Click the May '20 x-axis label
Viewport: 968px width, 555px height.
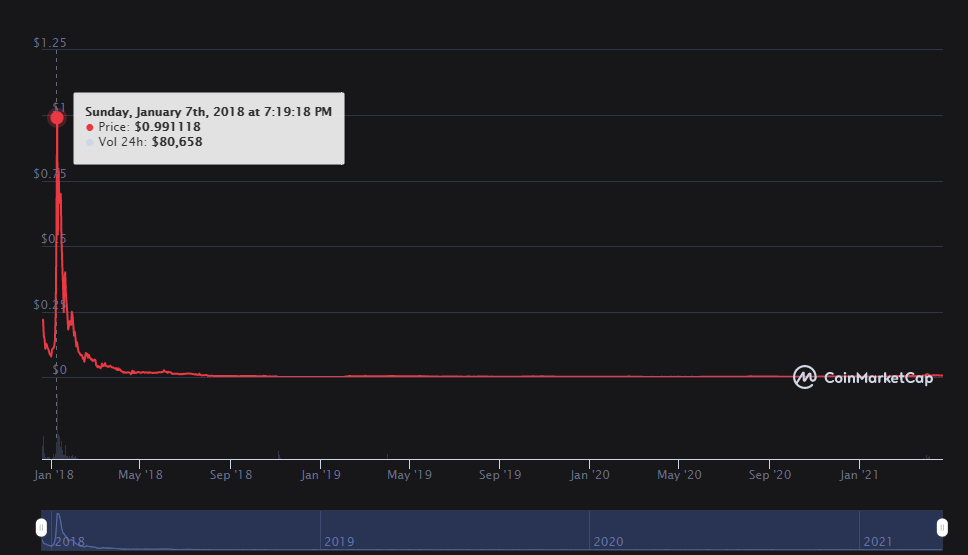pos(679,475)
